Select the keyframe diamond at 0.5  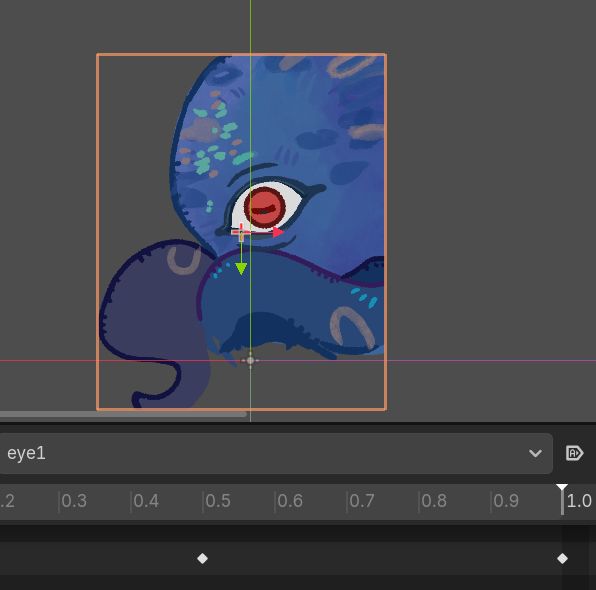pos(202,558)
